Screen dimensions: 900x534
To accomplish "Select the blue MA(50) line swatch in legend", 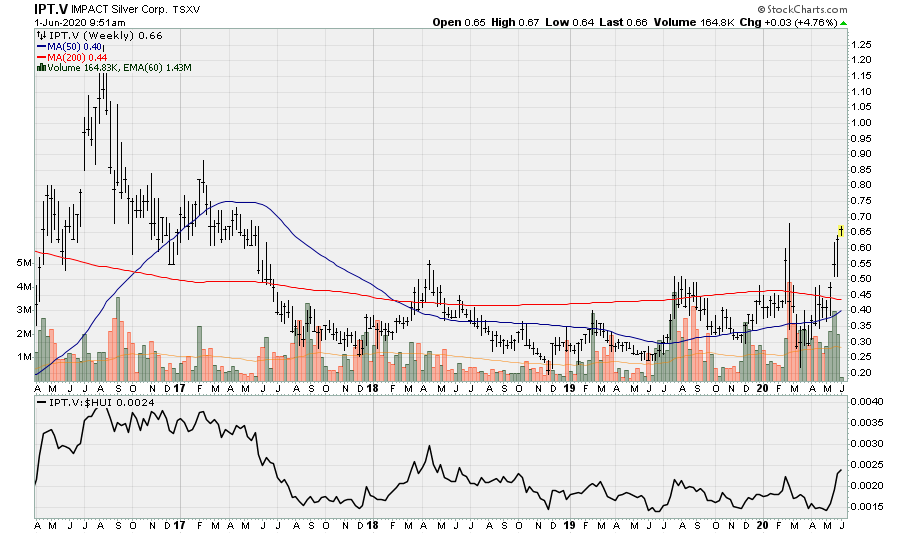I will 41,47.
